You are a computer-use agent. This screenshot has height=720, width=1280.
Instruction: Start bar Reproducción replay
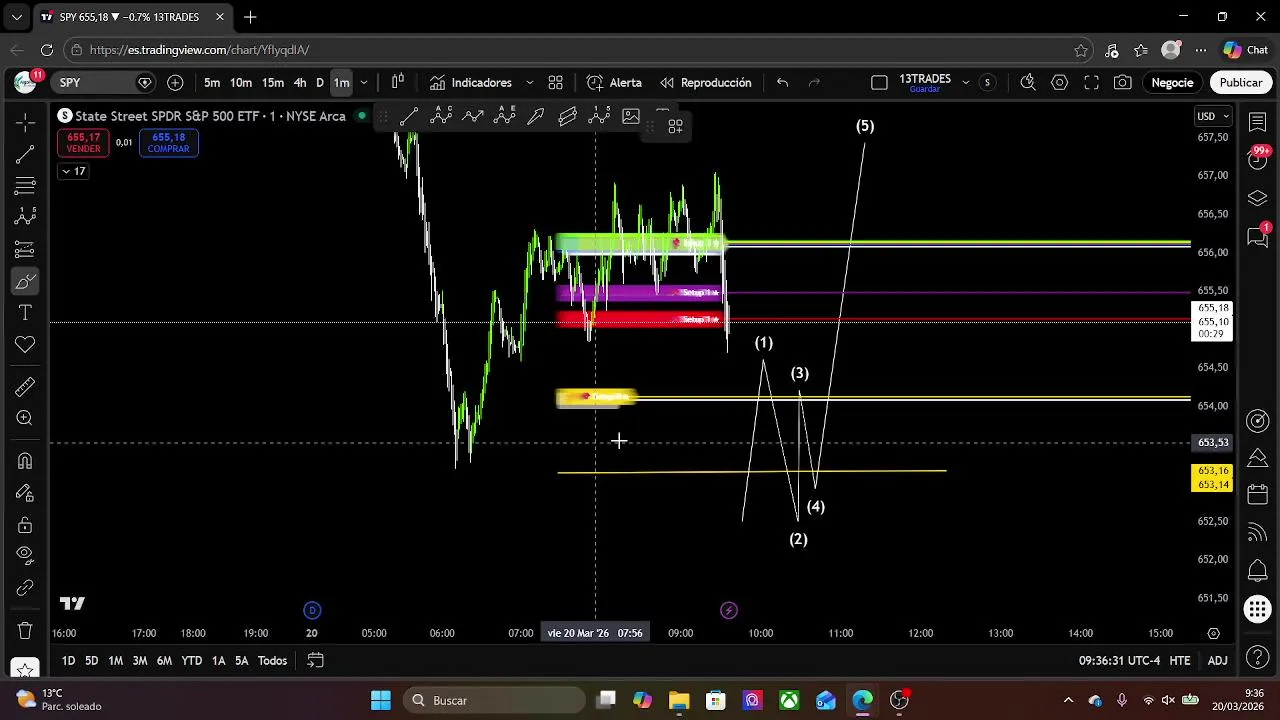click(x=704, y=83)
